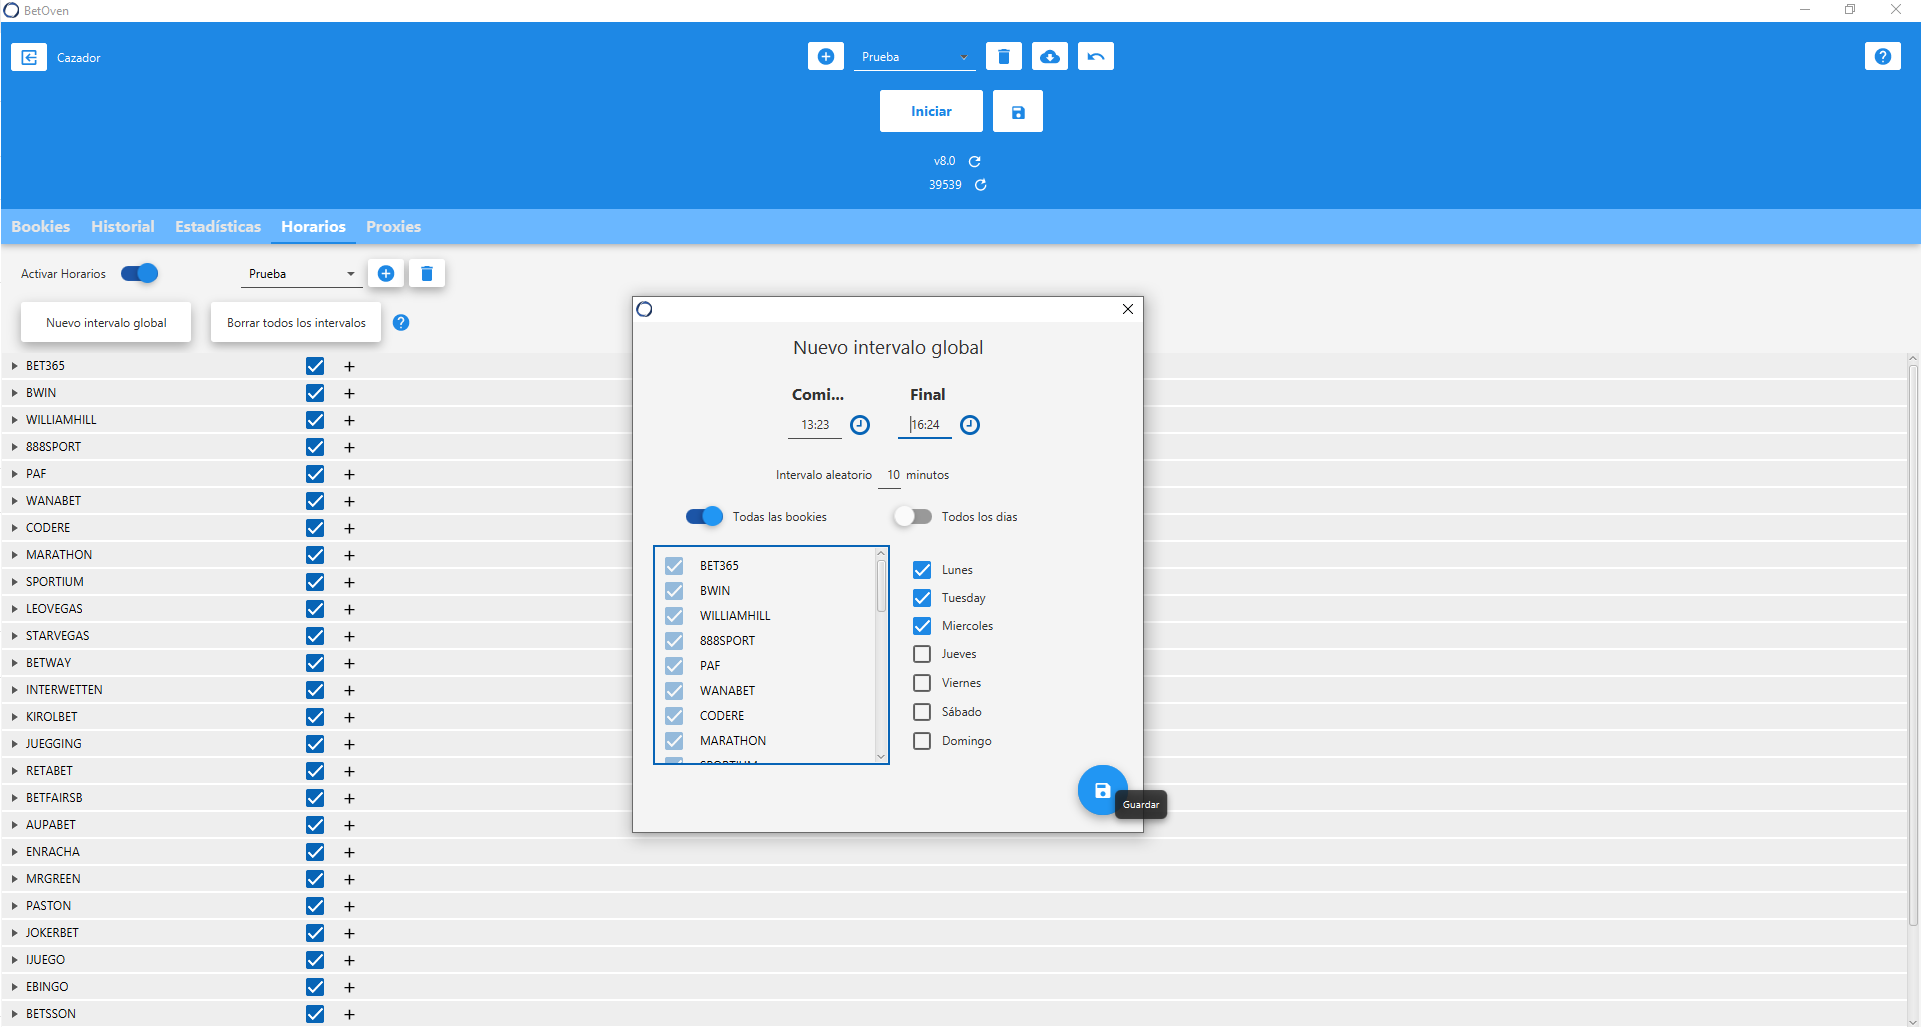Expand the KIROLBET row
This screenshot has width=1921, height=1027.
[14, 717]
